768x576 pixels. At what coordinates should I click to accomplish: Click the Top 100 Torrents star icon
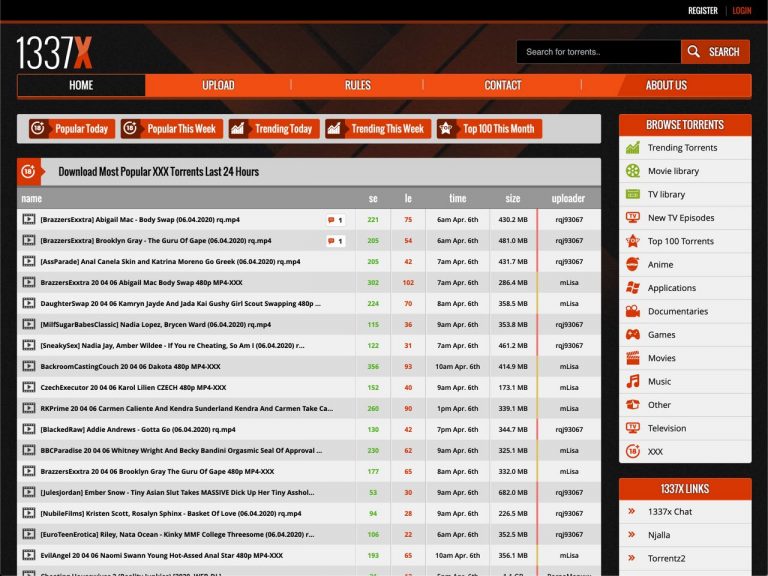click(x=632, y=241)
